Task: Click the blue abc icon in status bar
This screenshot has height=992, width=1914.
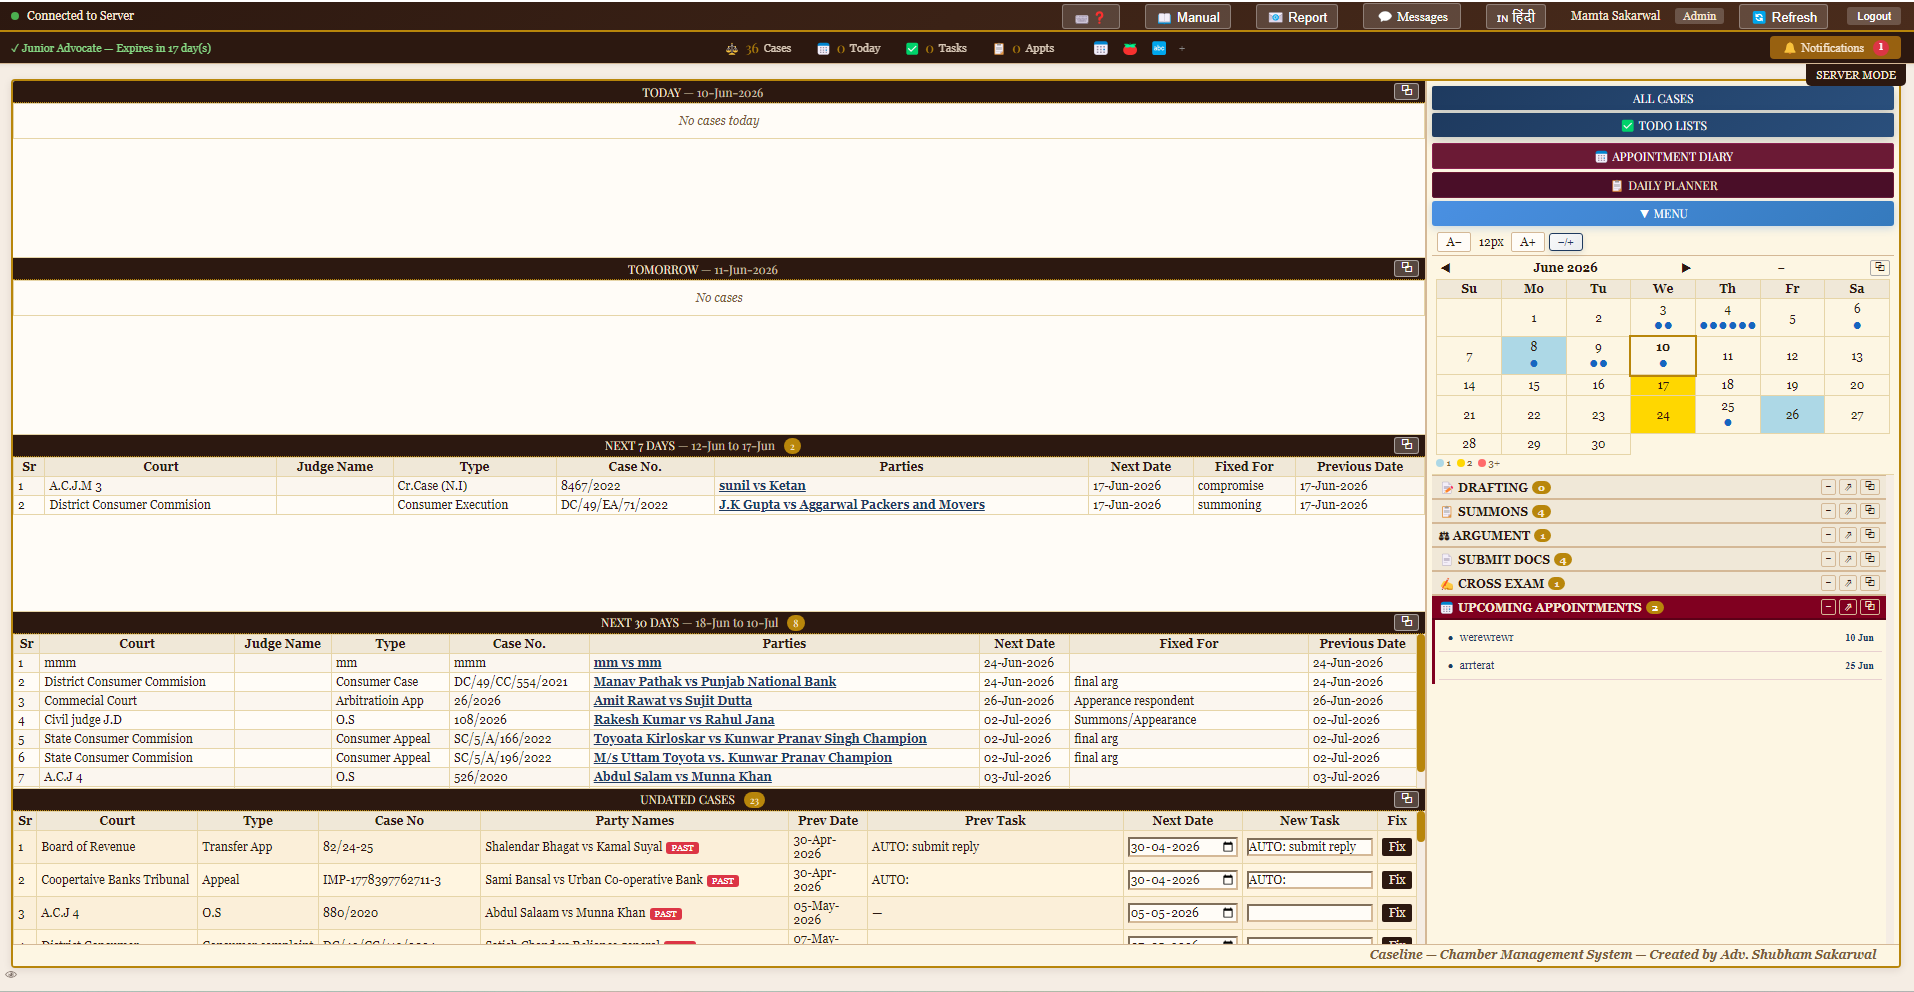Action: [x=1159, y=48]
